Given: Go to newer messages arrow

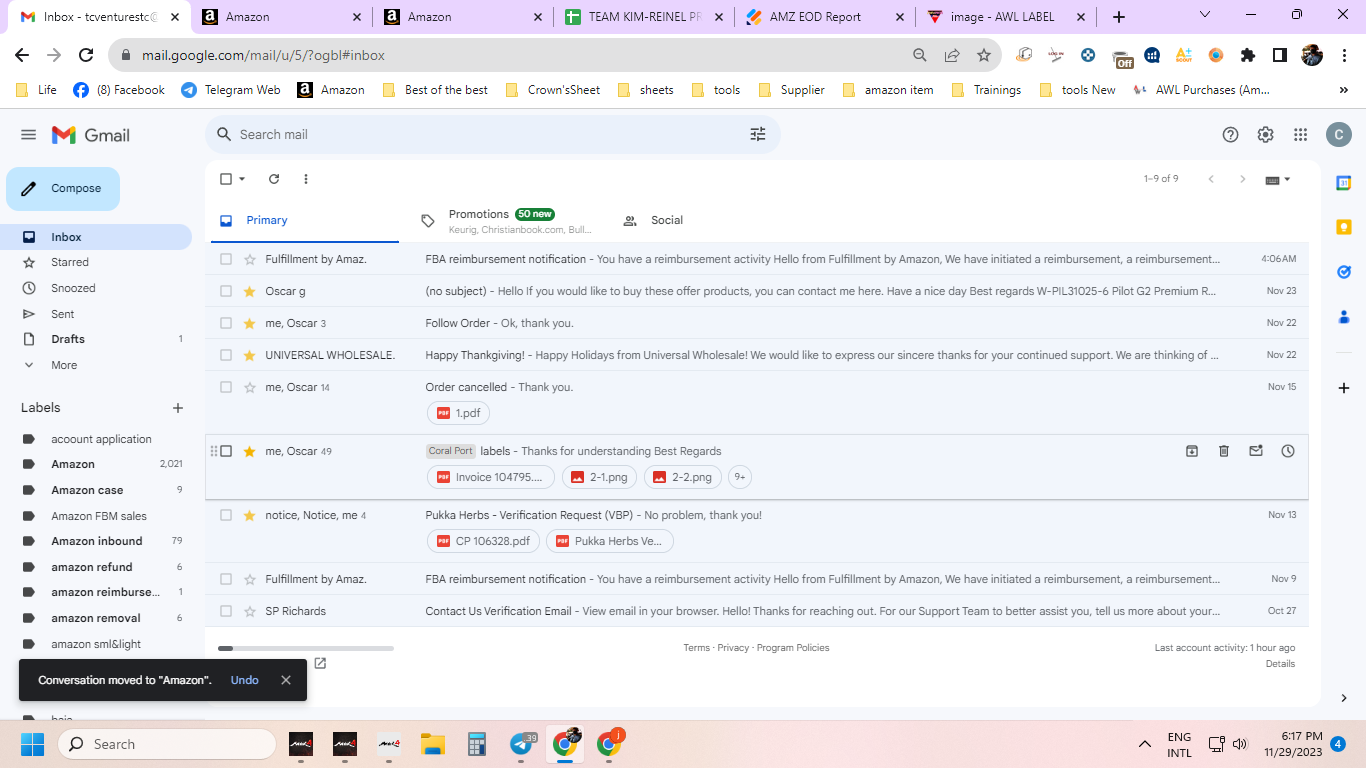Looking at the screenshot, I should click(1211, 179).
